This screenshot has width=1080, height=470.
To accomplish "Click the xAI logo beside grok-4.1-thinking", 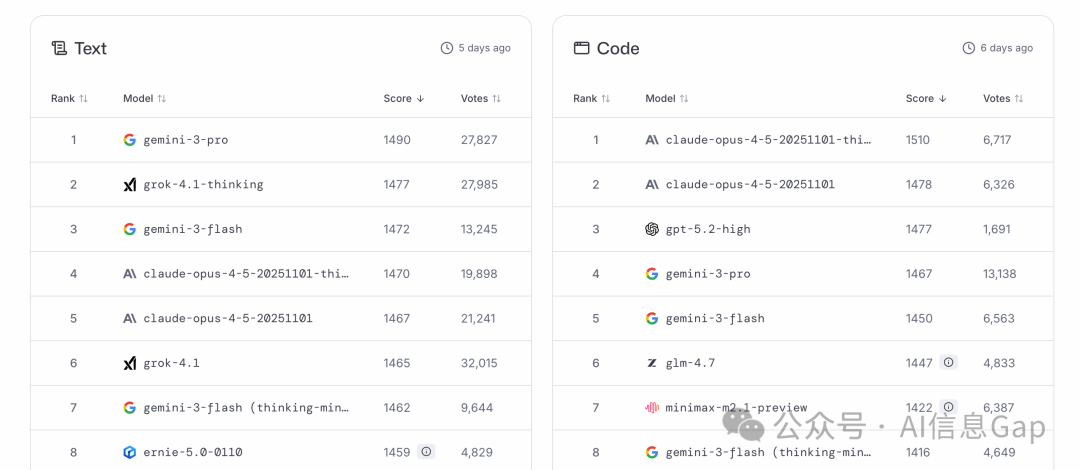I will tap(129, 185).
